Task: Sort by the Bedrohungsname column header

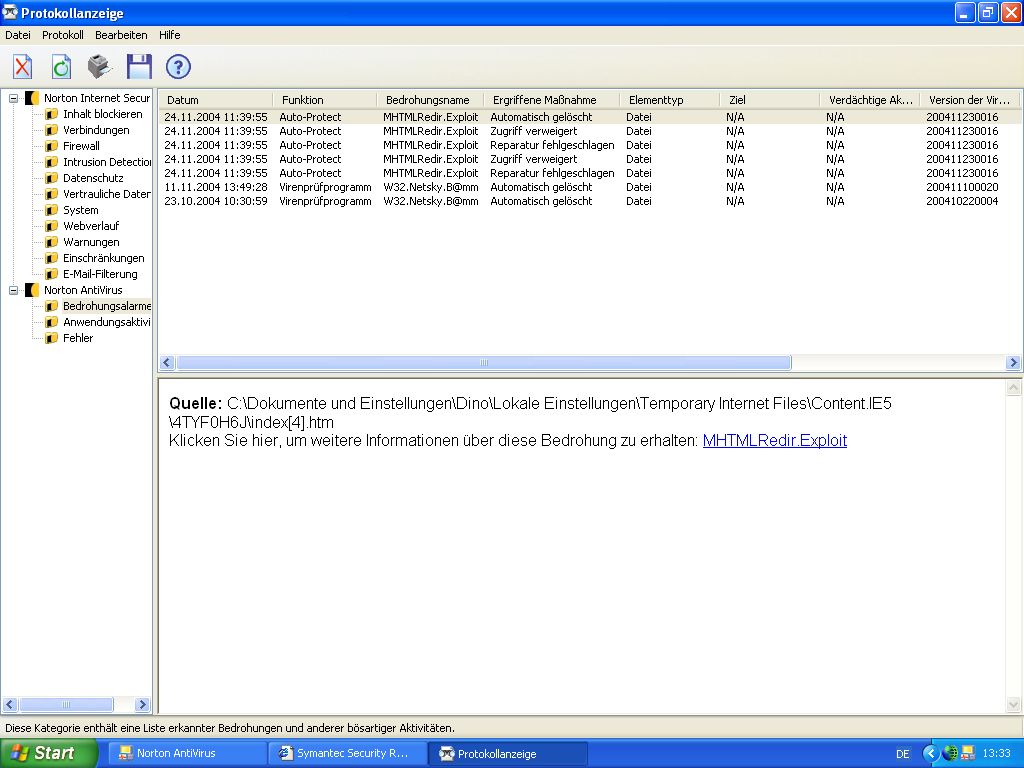Action: [x=430, y=100]
